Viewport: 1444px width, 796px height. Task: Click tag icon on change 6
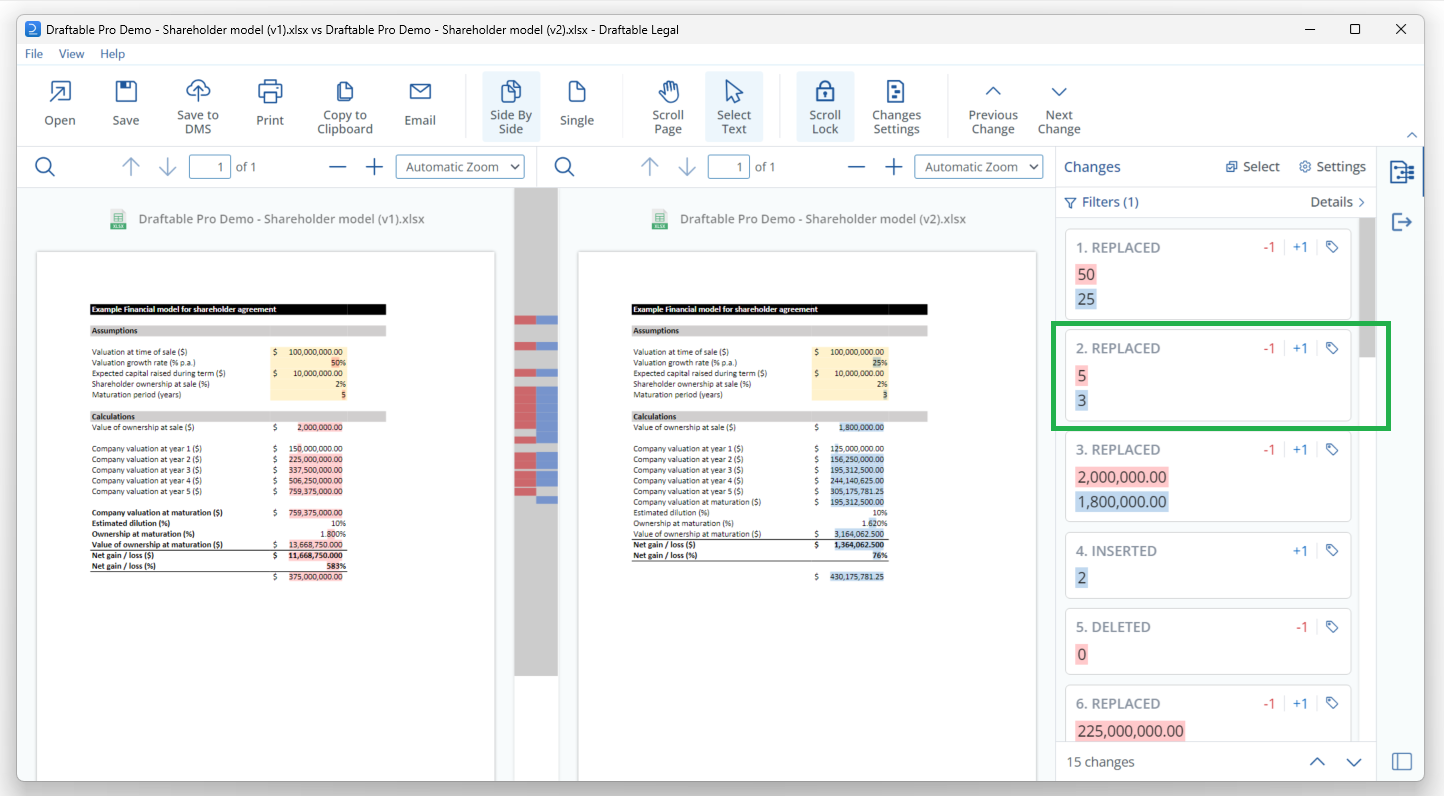(x=1331, y=703)
